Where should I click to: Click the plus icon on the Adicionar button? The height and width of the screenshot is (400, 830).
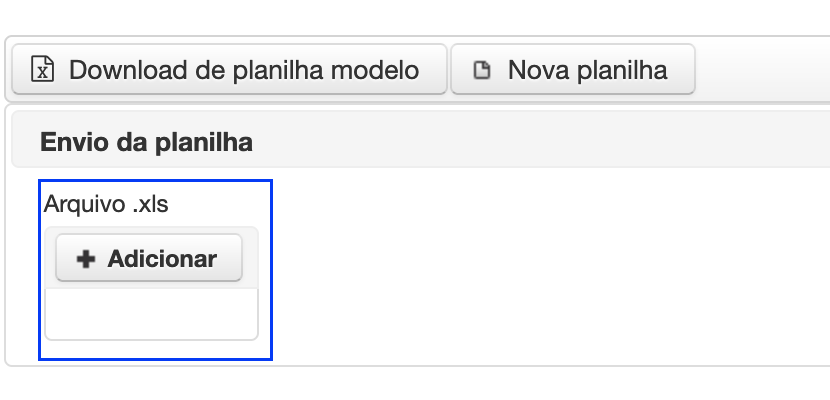pyautogui.click(x=86, y=259)
